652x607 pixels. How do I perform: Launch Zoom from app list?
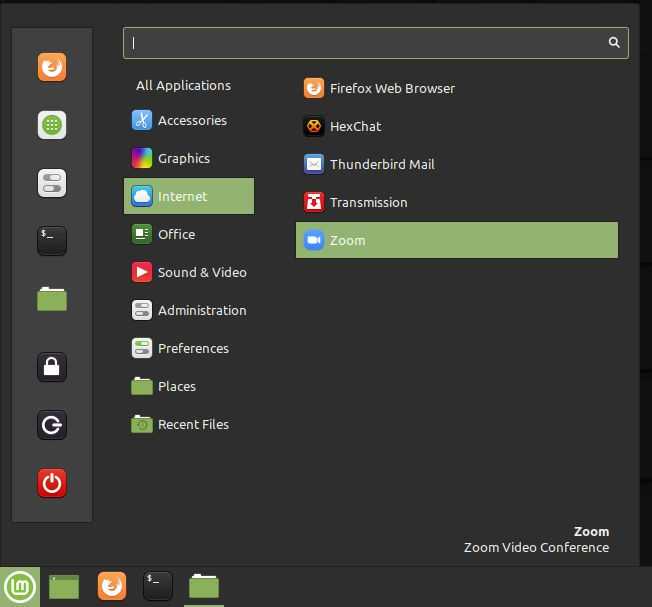(457, 240)
